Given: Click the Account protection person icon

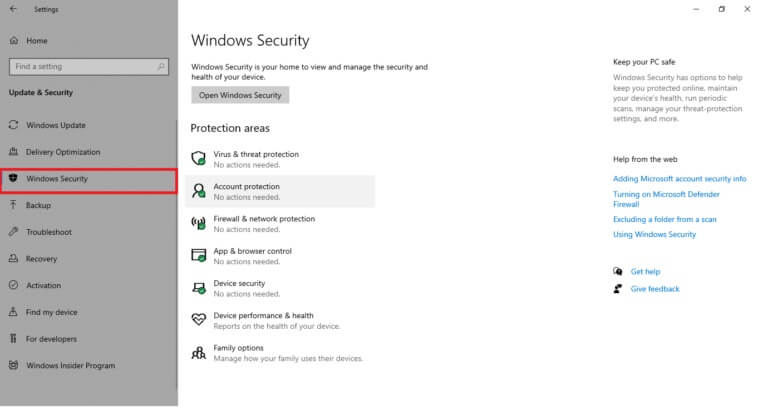Looking at the screenshot, I should point(197,190).
